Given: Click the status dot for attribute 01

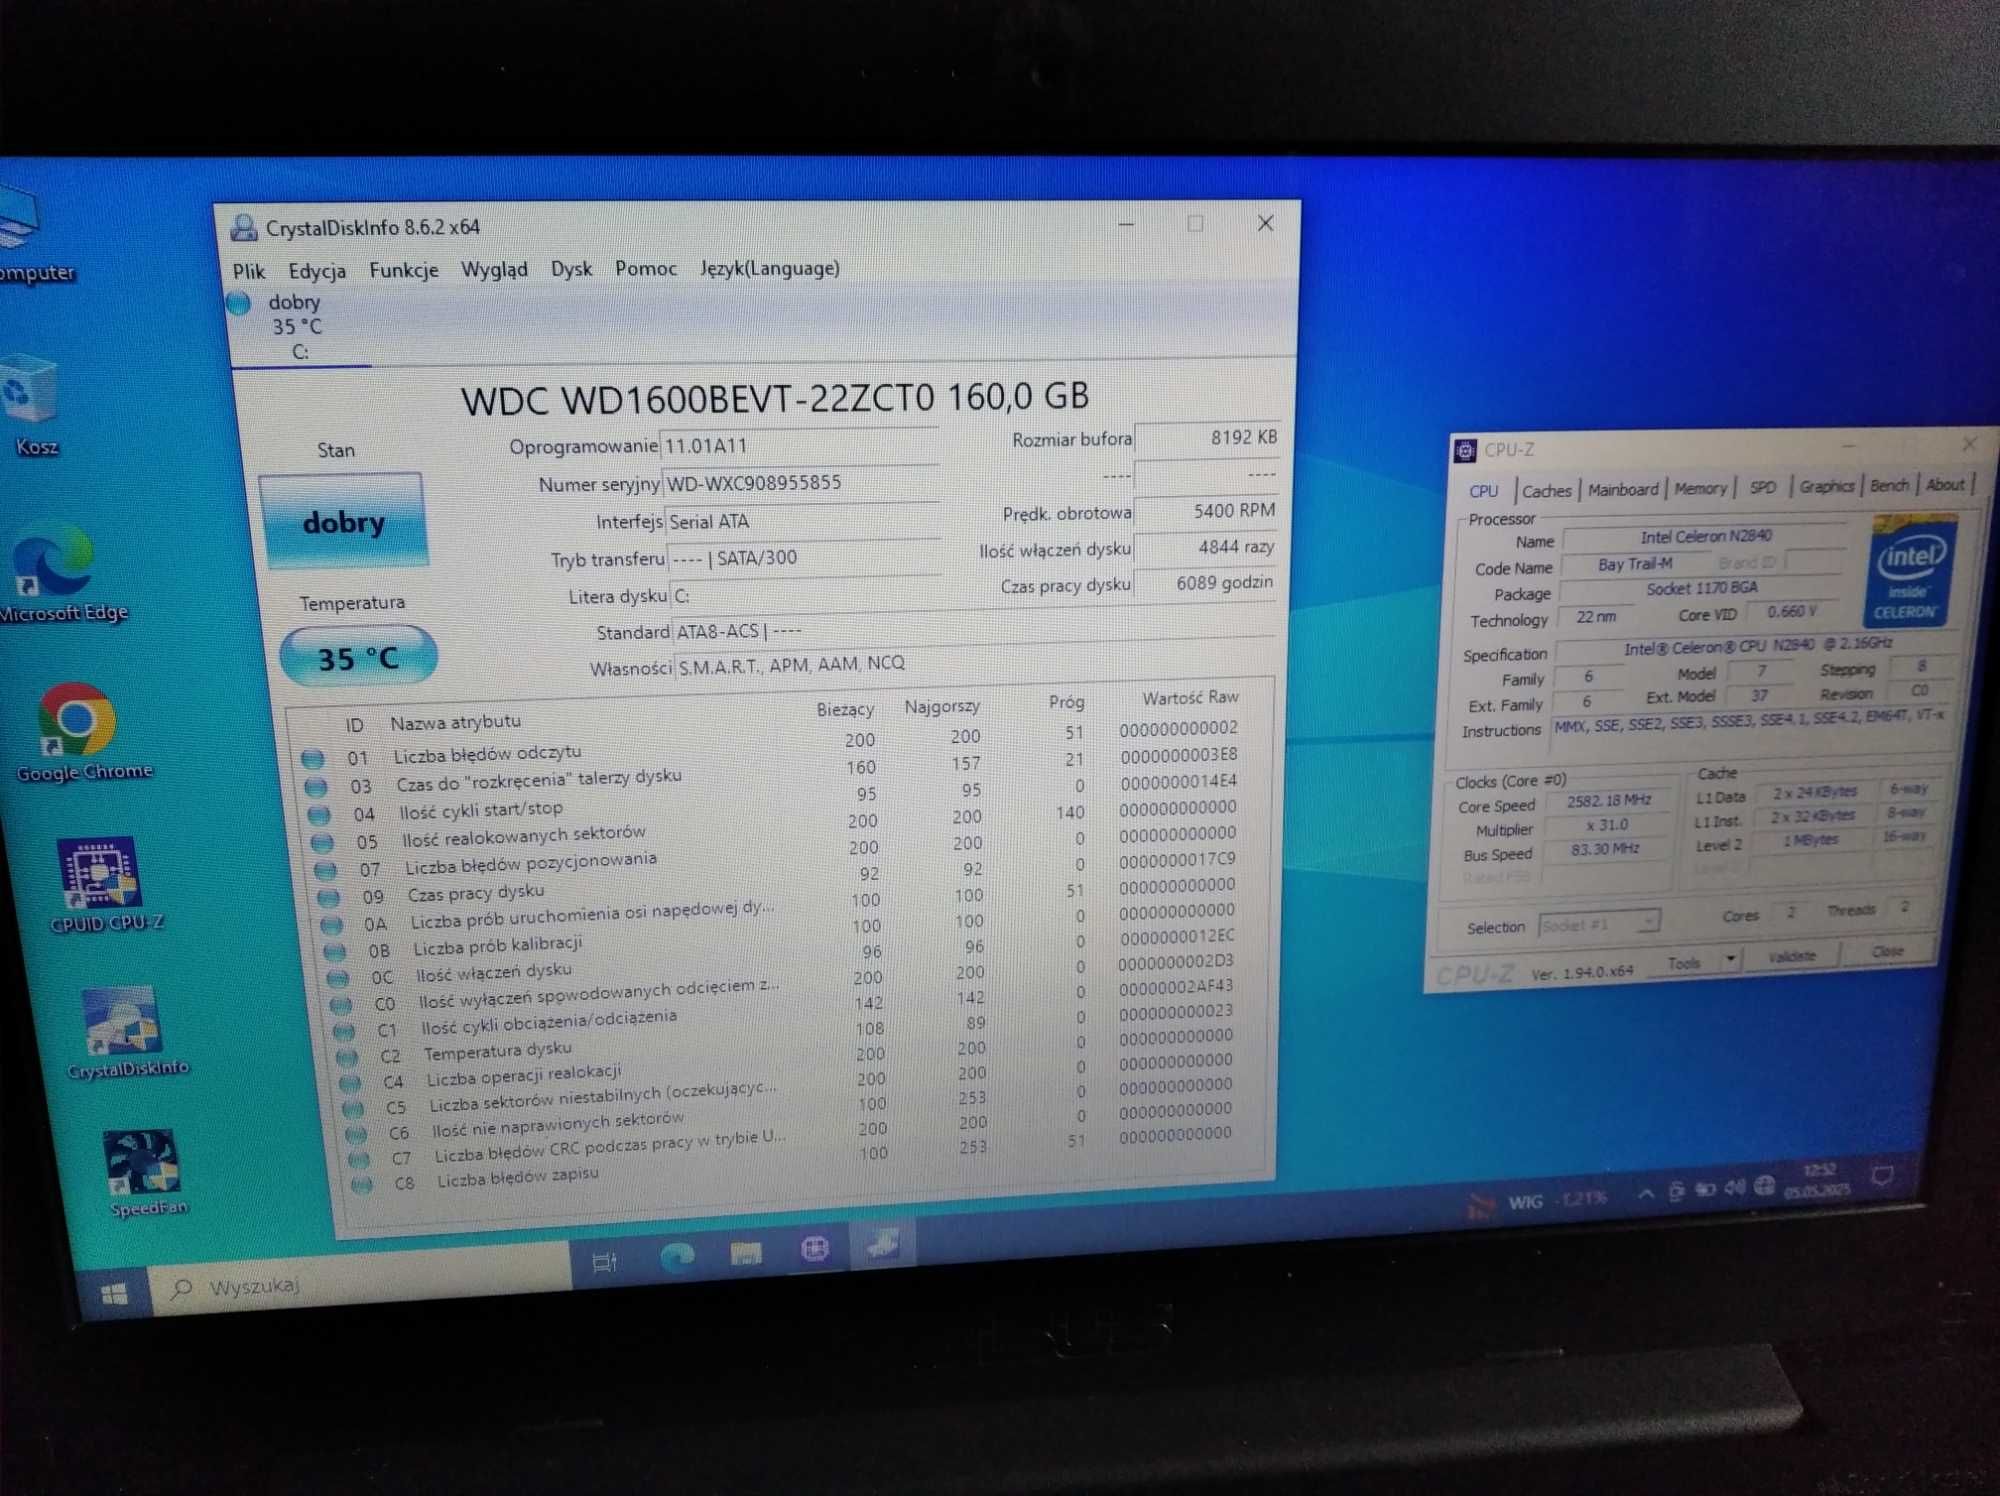Looking at the screenshot, I should pyautogui.click(x=313, y=758).
